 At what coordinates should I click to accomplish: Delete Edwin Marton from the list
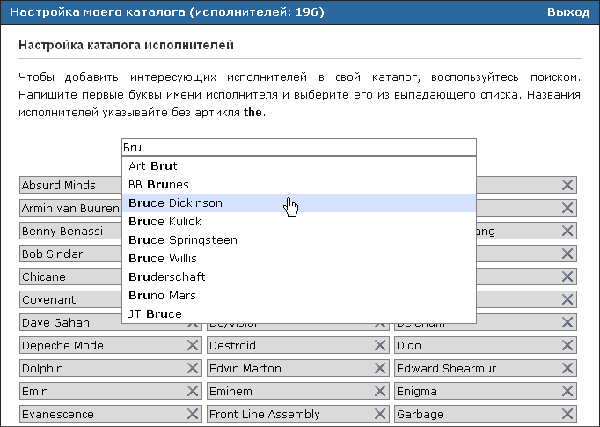pos(380,368)
